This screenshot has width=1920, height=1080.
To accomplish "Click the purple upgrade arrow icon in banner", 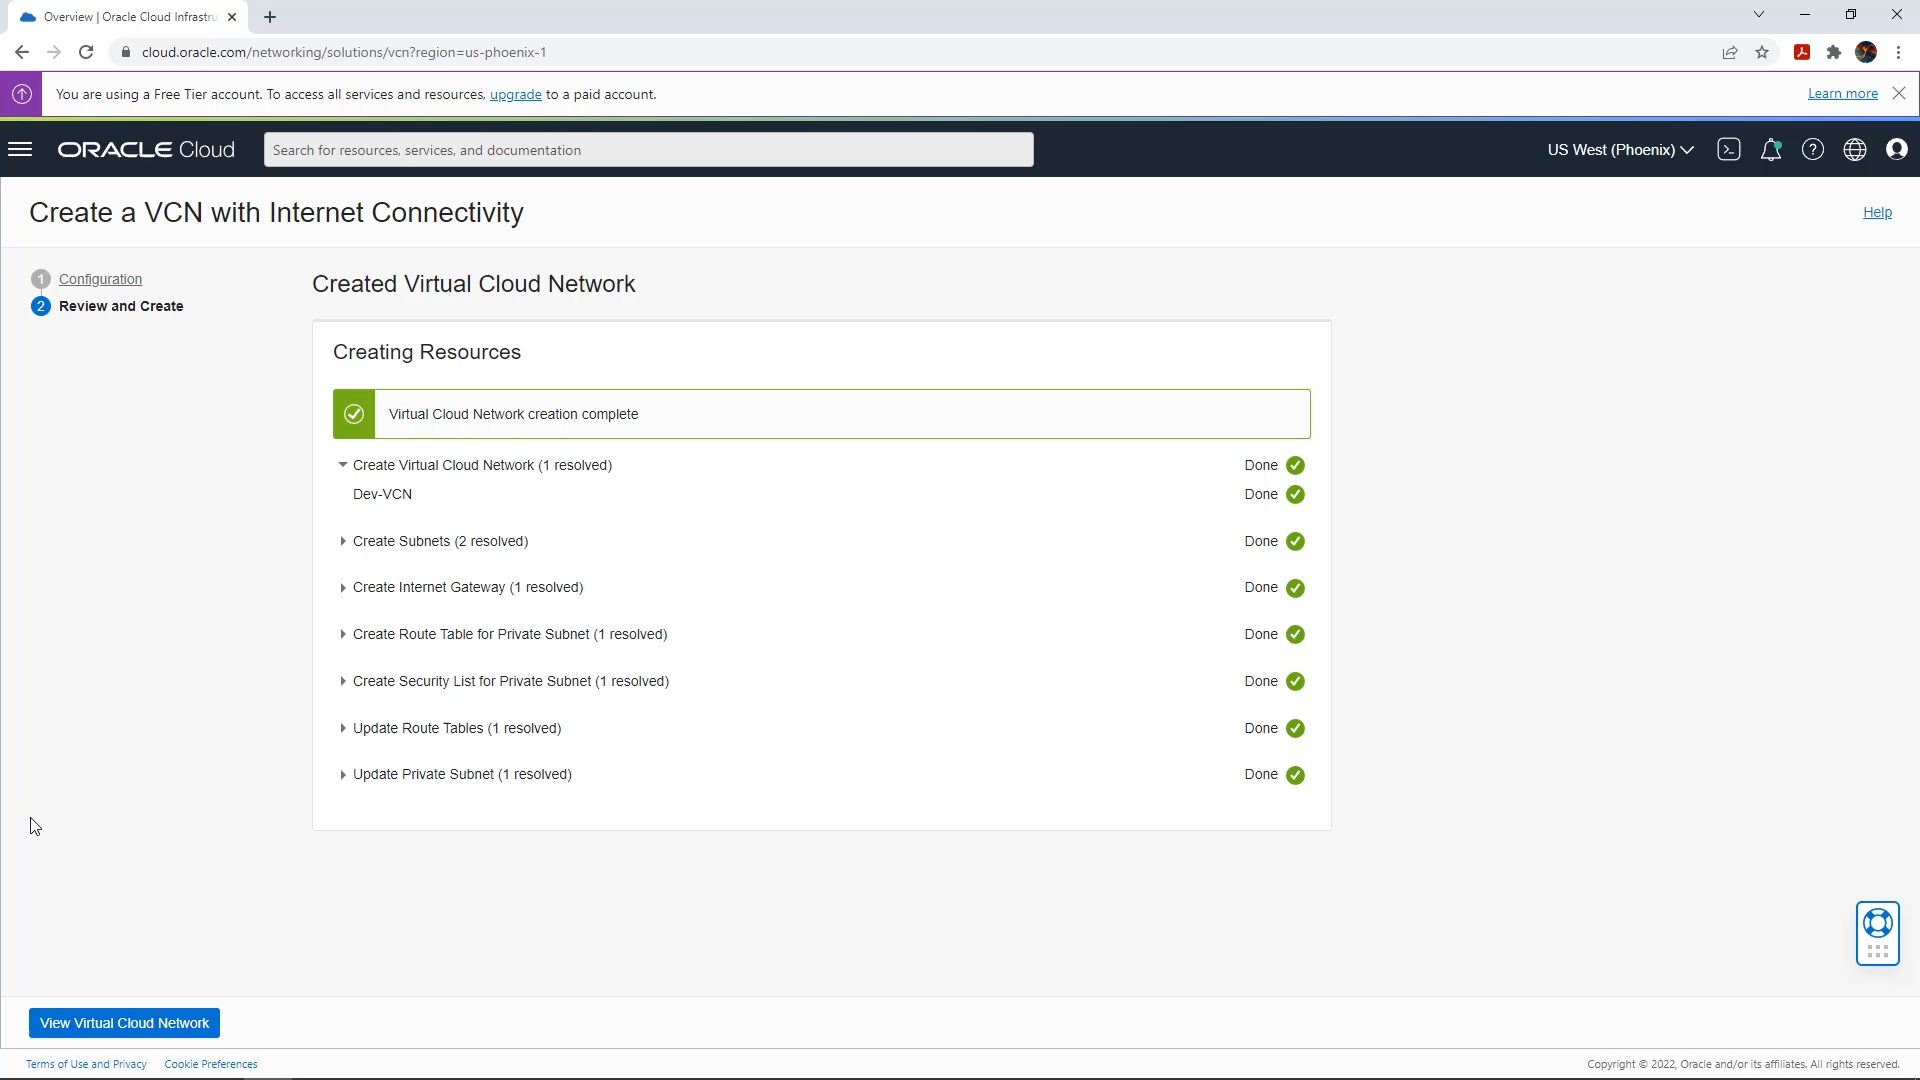I will click(x=21, y=94).
